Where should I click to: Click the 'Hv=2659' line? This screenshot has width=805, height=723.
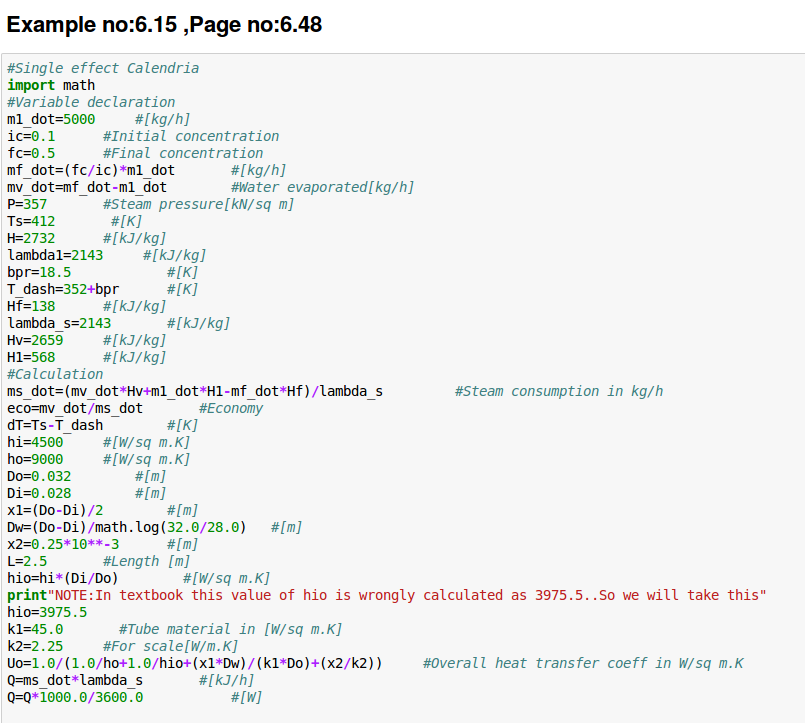tap(35, 340)
